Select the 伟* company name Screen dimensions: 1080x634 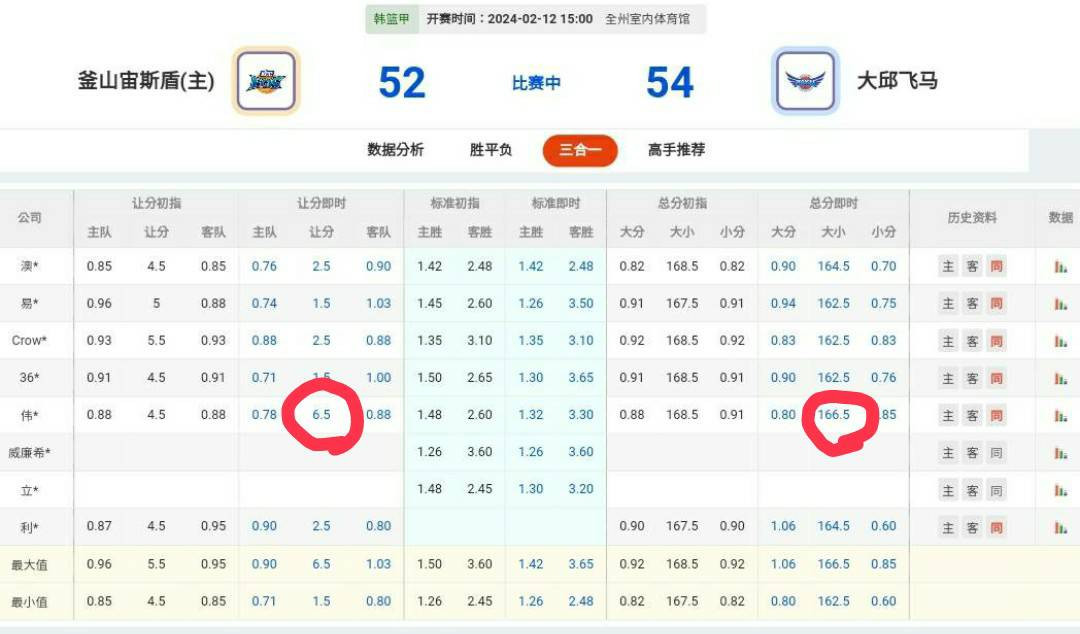29,415
